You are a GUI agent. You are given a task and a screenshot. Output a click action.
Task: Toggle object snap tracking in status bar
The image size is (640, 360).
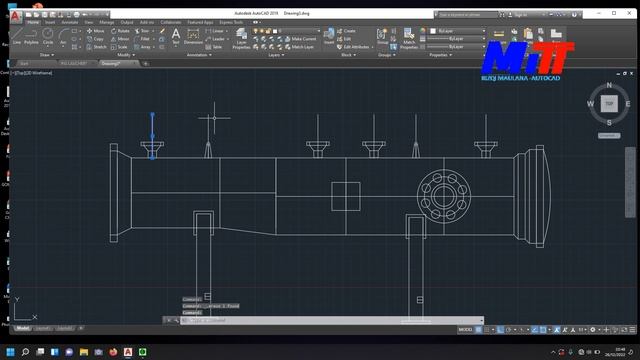(535, 329)
